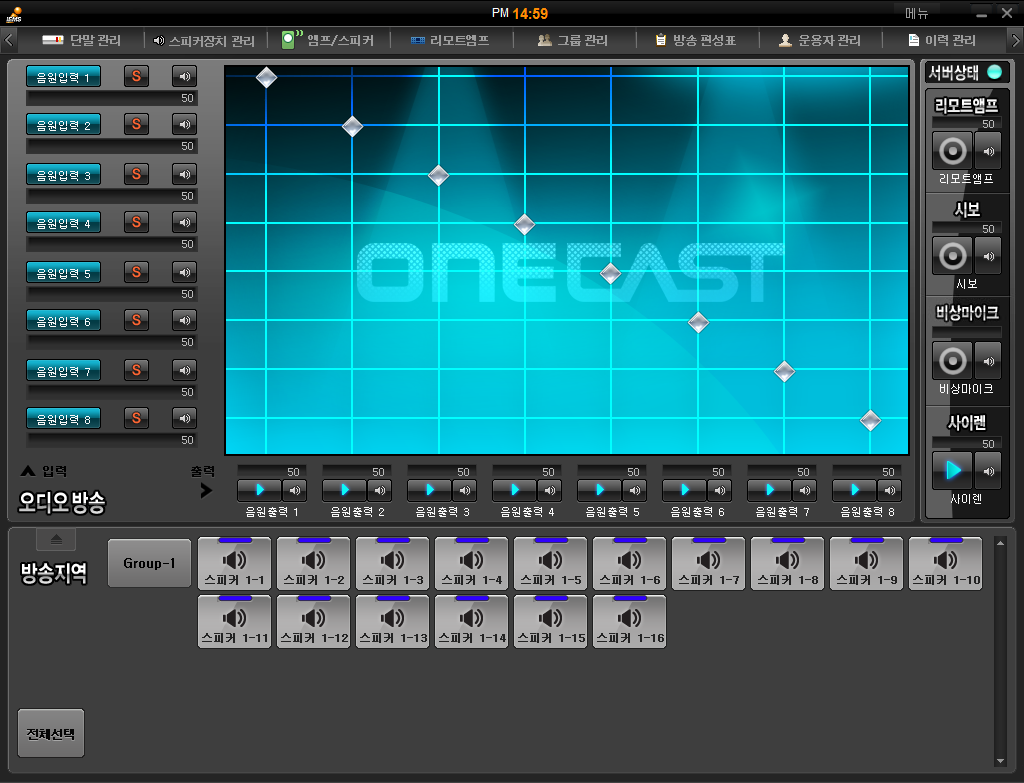
Task: Click the matrix node for input 1 output 1
Action: 266,77
